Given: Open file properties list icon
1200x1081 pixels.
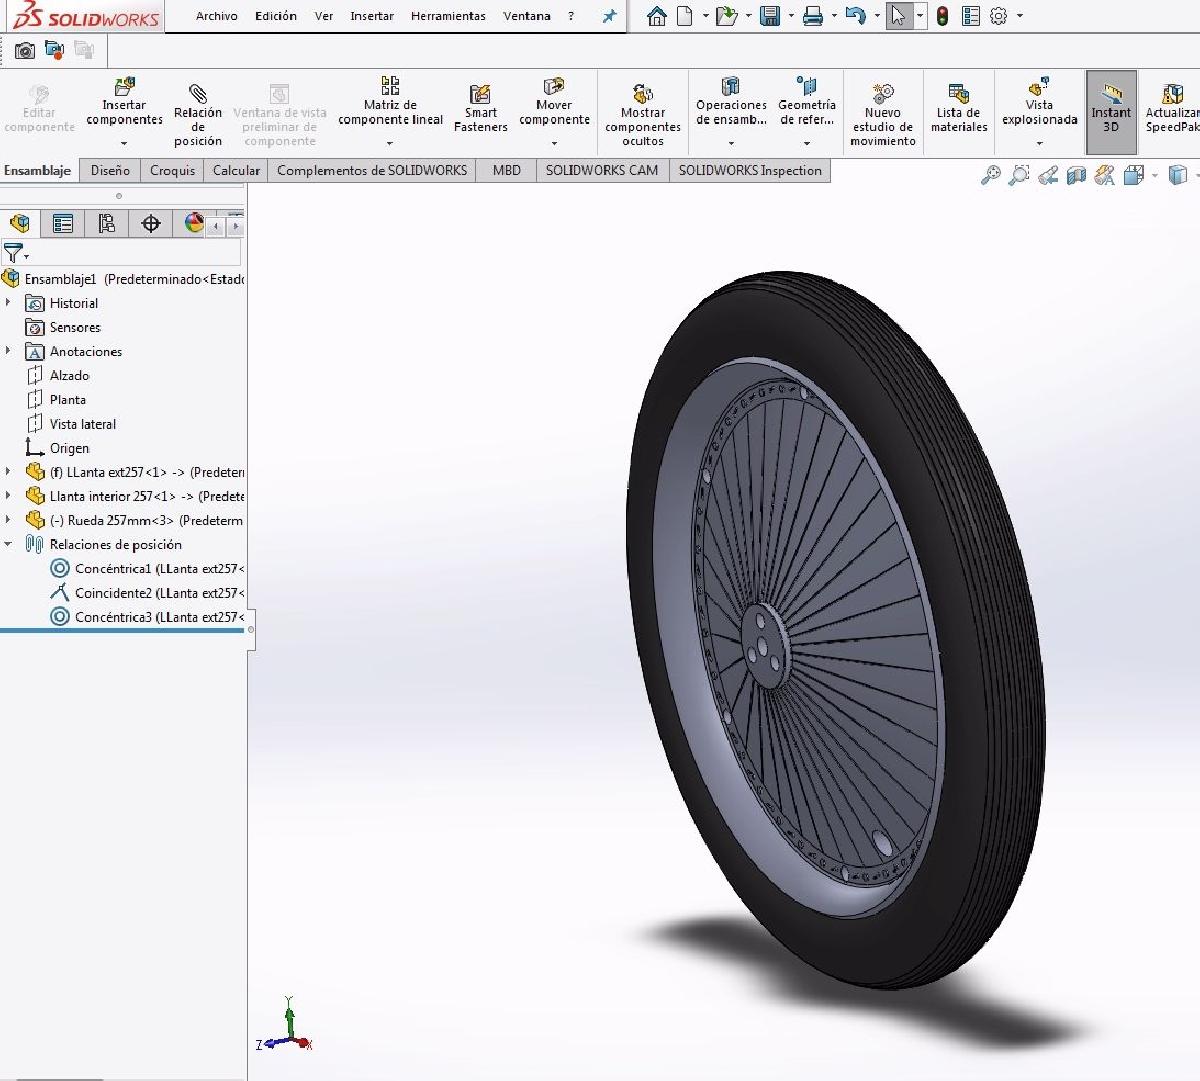Looking at the screenshot, I should 970,16.
